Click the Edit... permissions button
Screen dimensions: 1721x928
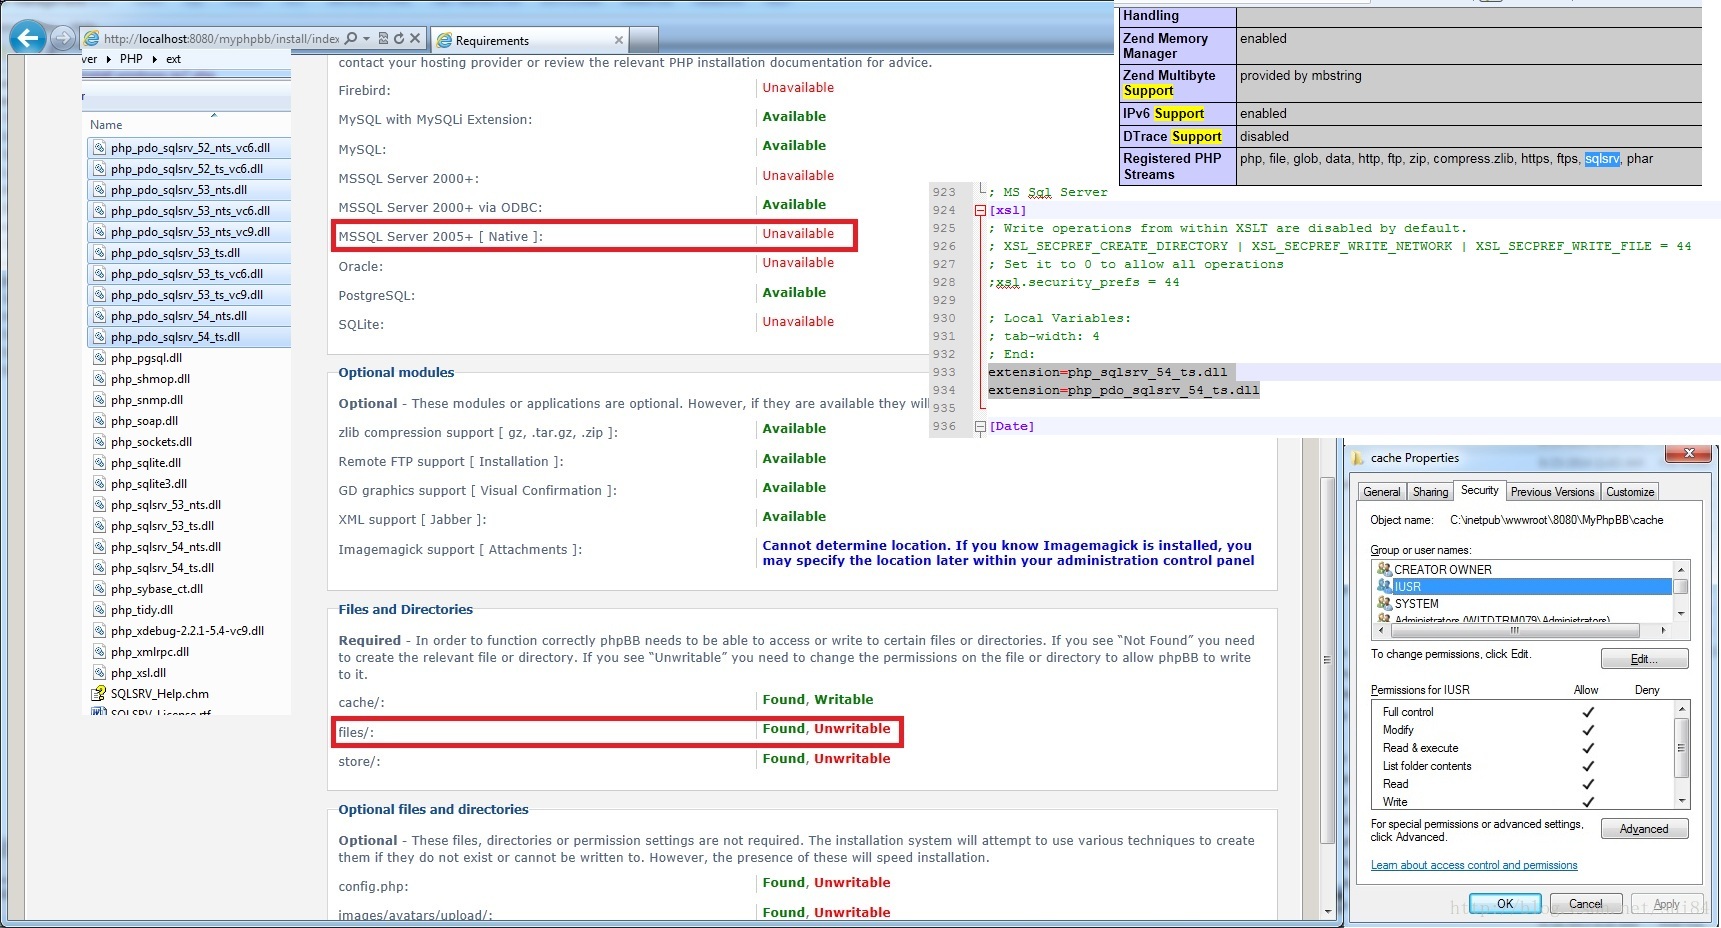tap(1644, 659)
